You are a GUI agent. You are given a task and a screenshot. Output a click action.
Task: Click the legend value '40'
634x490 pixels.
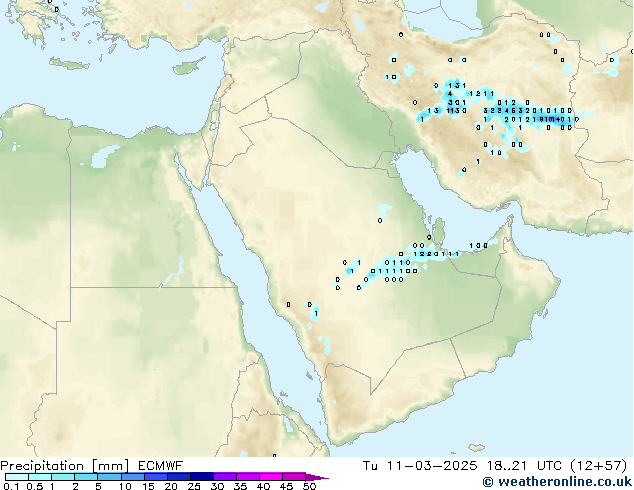(264, 486)
